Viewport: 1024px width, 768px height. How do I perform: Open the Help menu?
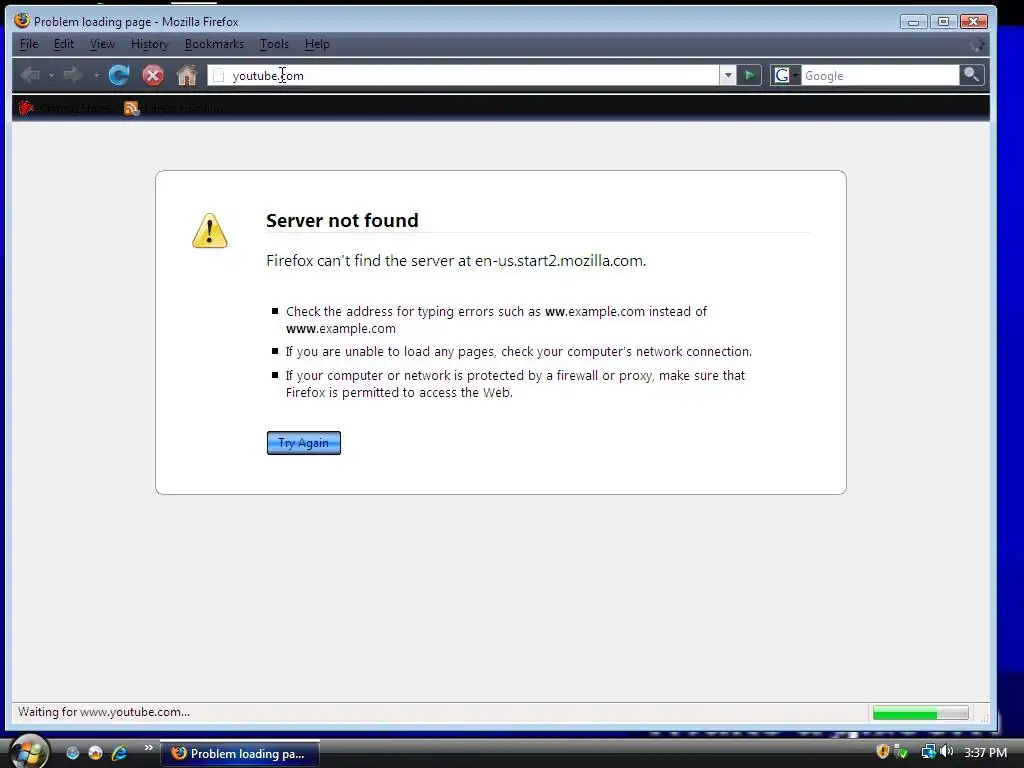[317, 44]
